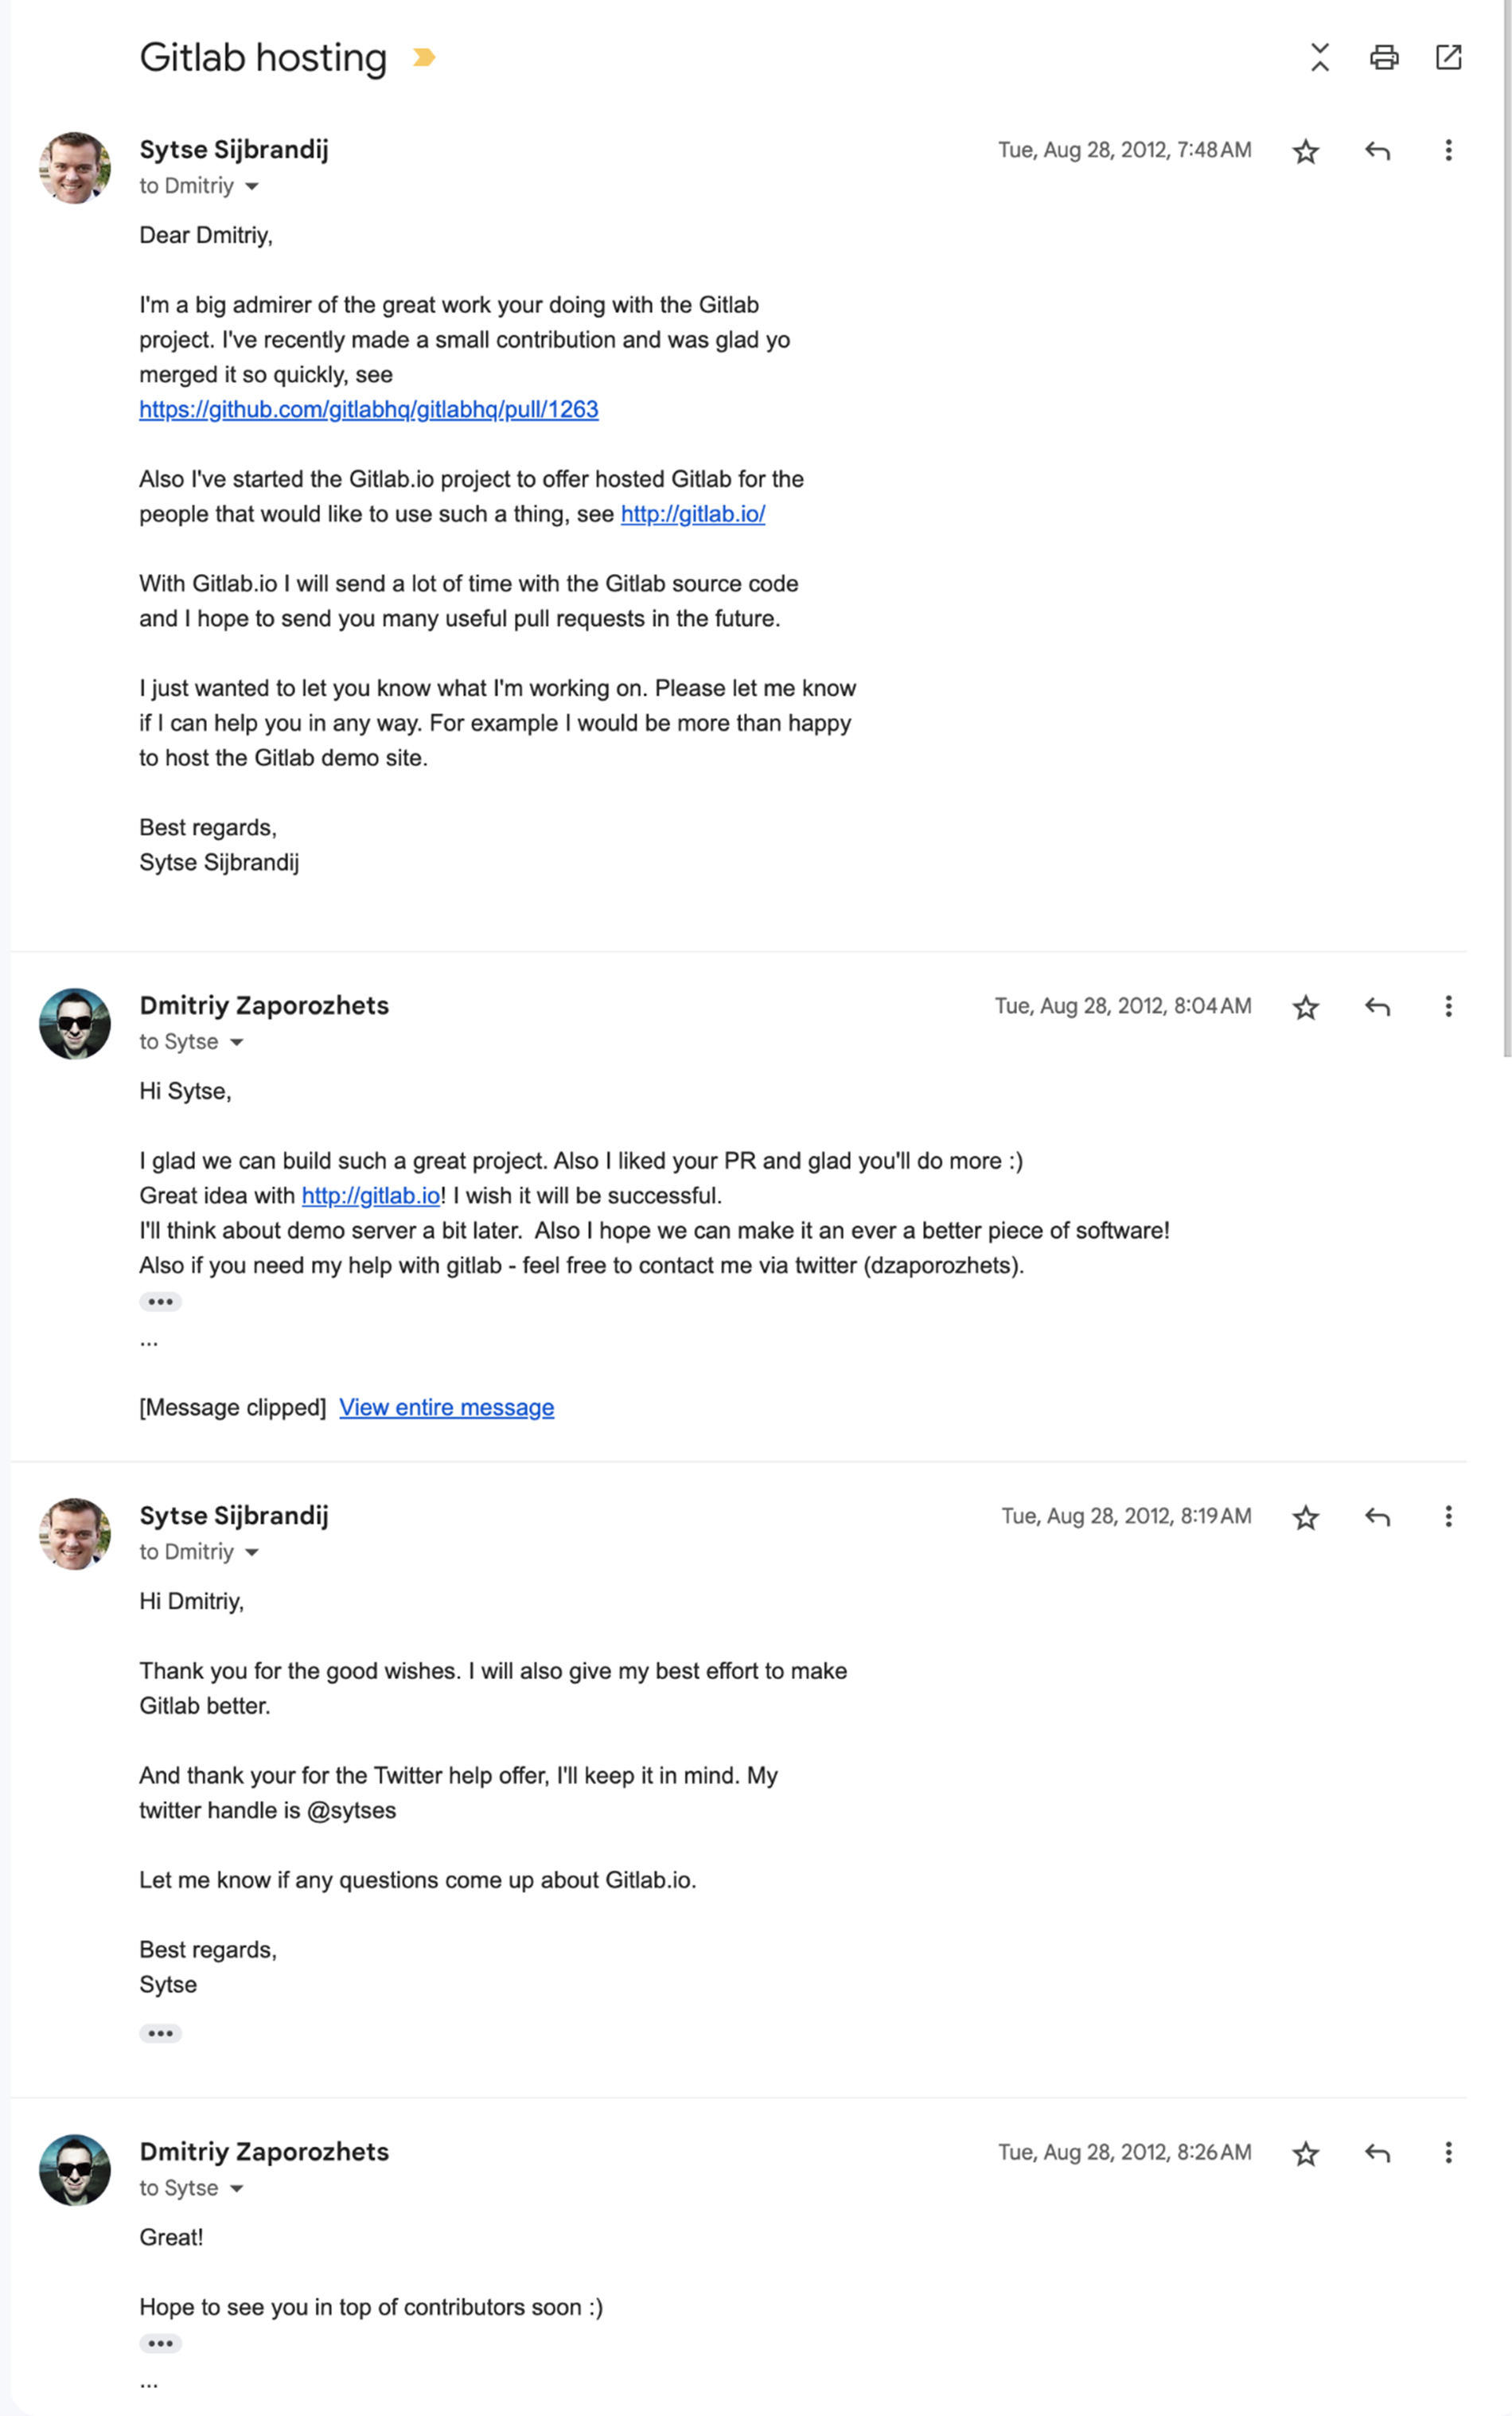Viewport: 1512px width, 2416px height.
Task: Star Sytse's 7:48 AM email
Action: (1305, 150)
